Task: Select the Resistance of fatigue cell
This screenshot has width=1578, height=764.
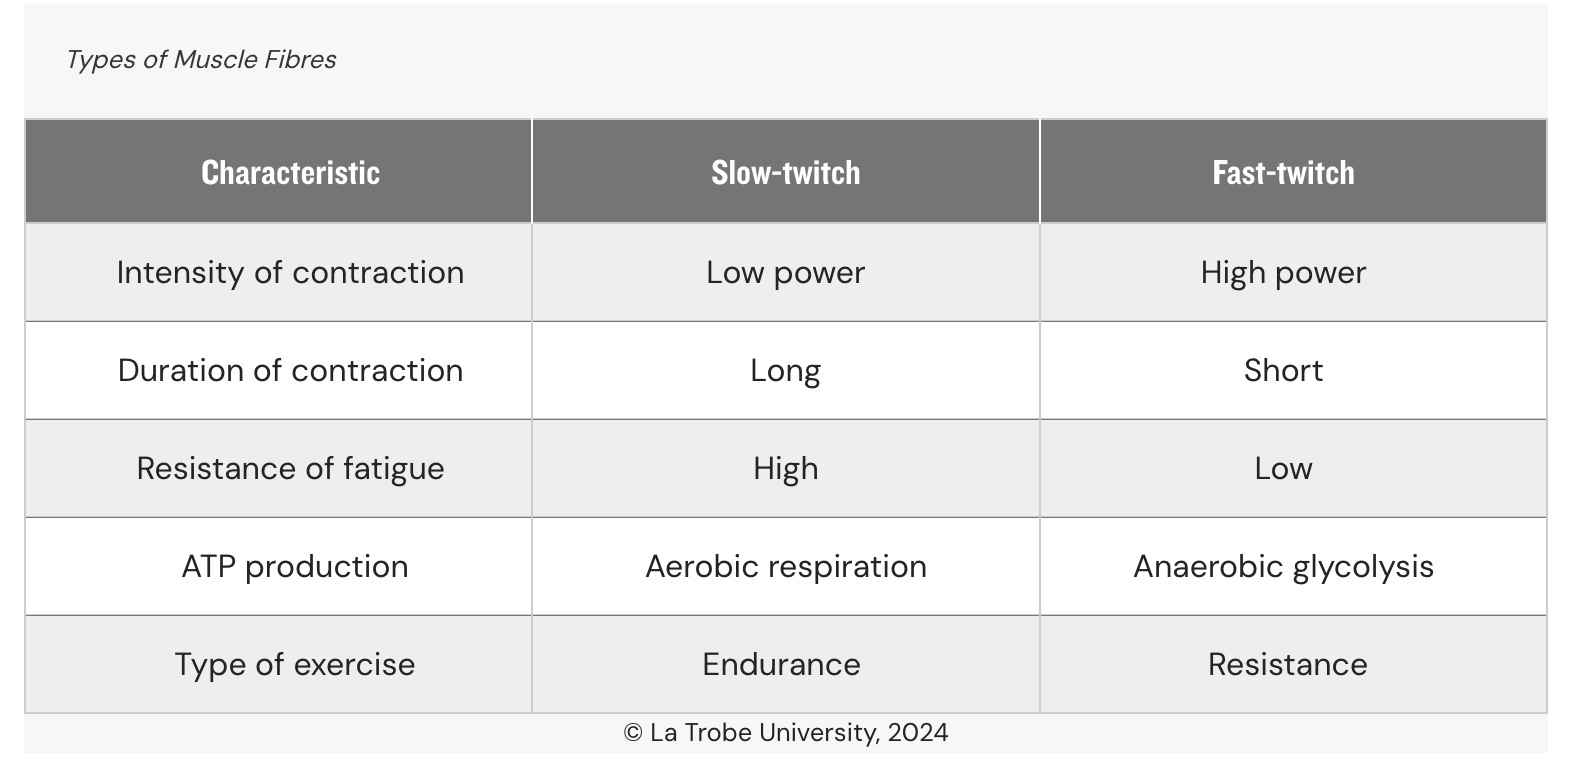Action: click(x=279, y=468)
